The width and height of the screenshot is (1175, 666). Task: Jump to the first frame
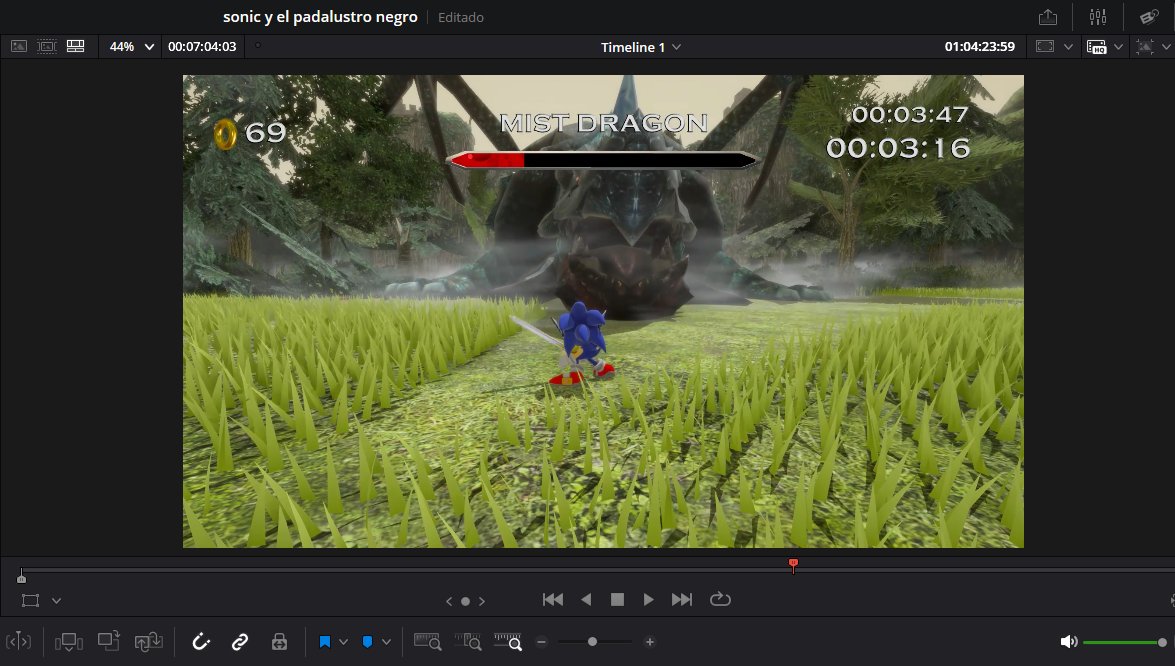coord(553,599)
